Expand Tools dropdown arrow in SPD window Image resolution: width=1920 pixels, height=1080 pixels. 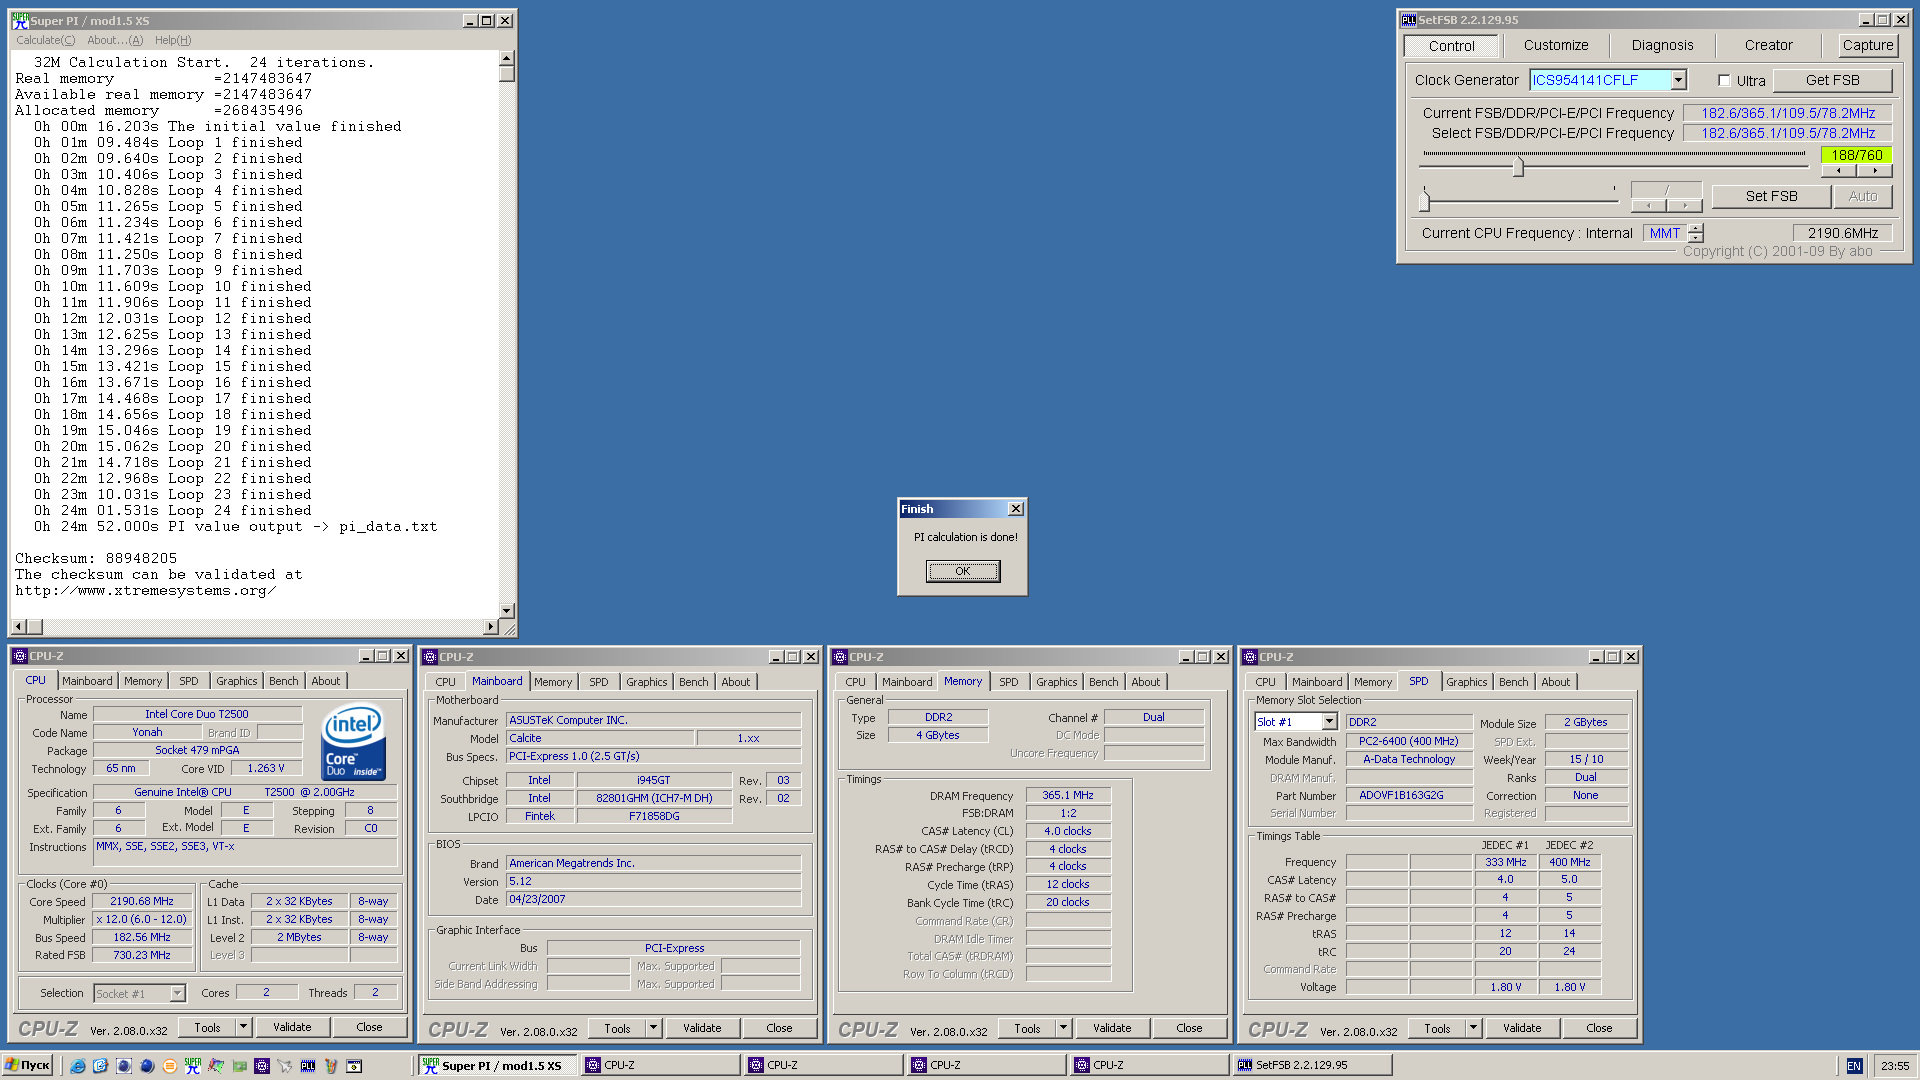point(1473,1028)
